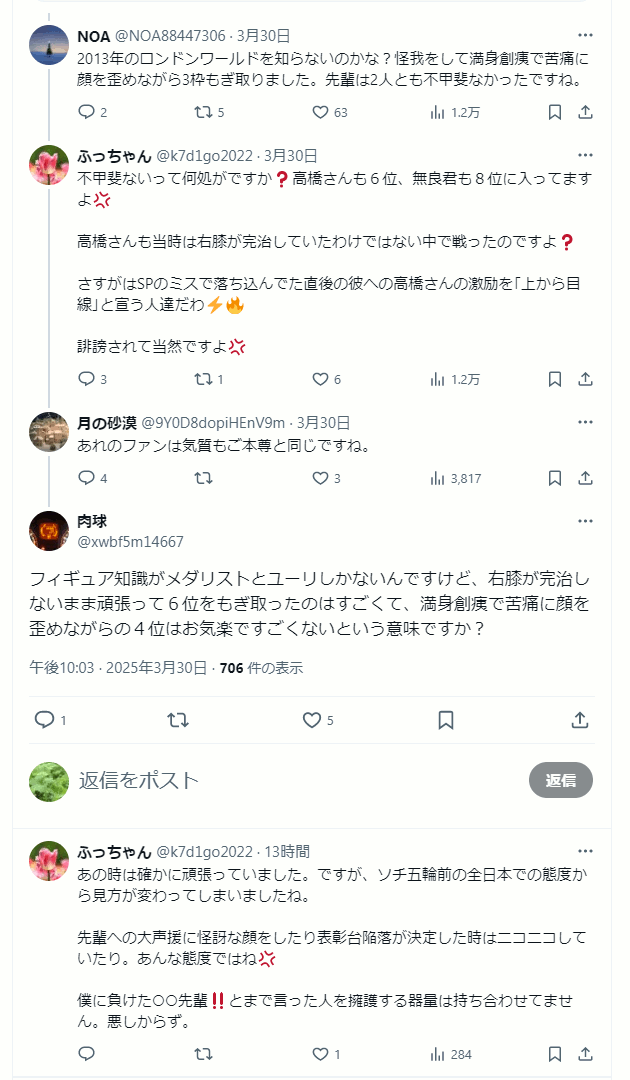The height and width of the screenshot is (1080, 630).
Task: Retweet NOA's tweet with 5 reposts
Action: 203,113
